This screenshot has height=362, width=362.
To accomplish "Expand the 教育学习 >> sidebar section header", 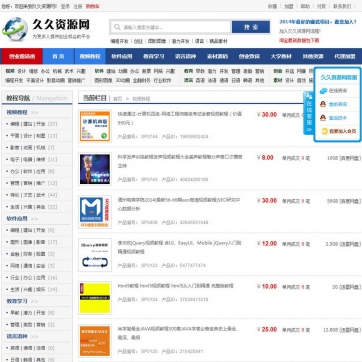I will (22, 301).
